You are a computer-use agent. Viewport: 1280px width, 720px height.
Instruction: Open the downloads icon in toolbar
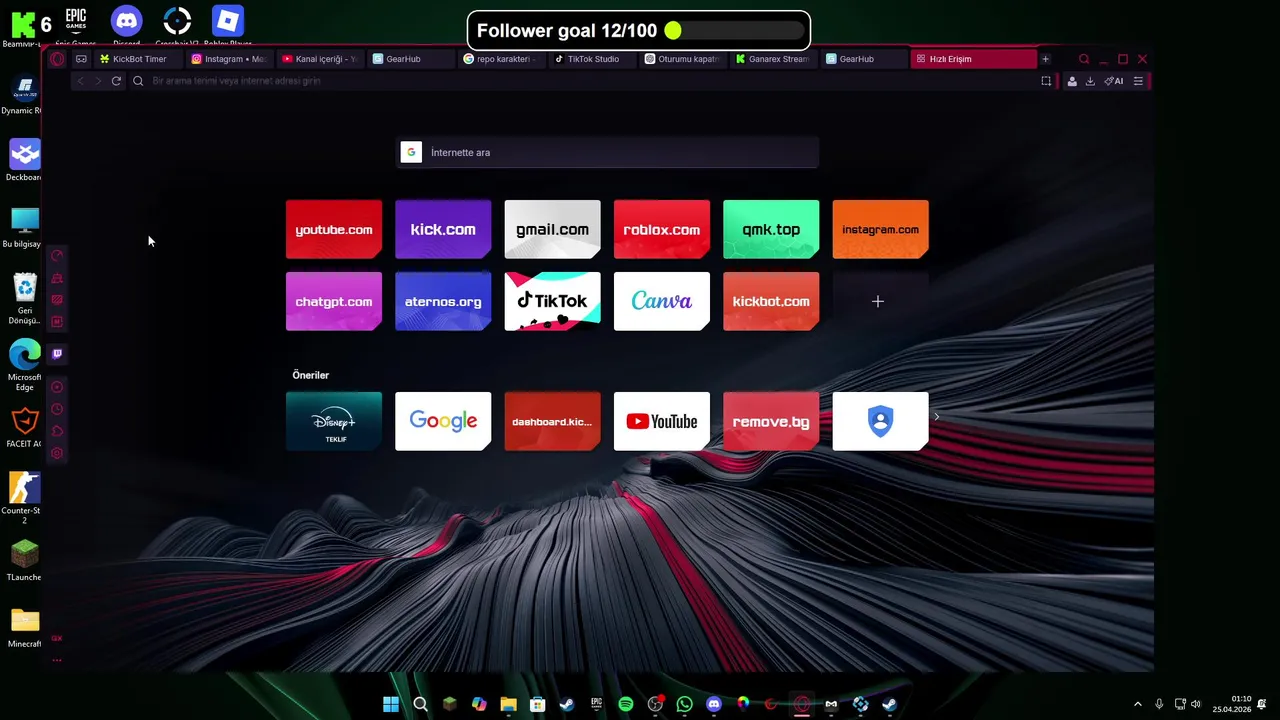[1090, 81]
